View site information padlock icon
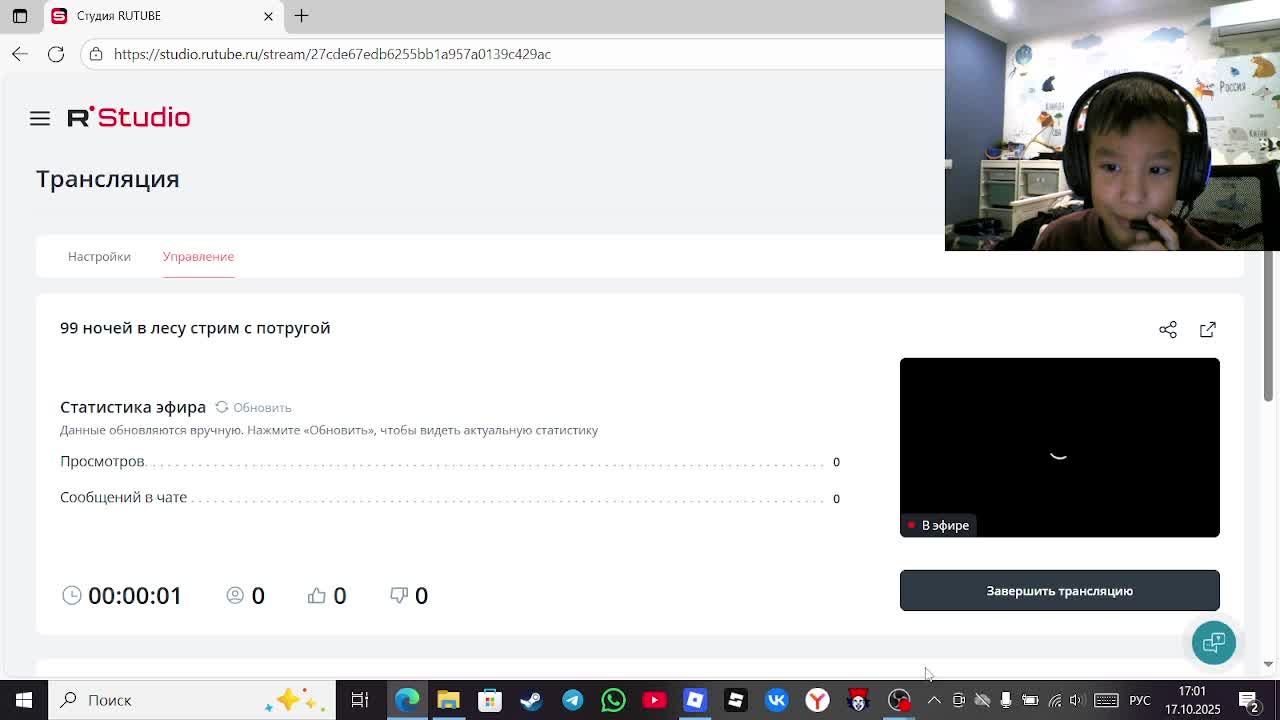Screen dimensions: 1280x720 (x=96, y=54)
